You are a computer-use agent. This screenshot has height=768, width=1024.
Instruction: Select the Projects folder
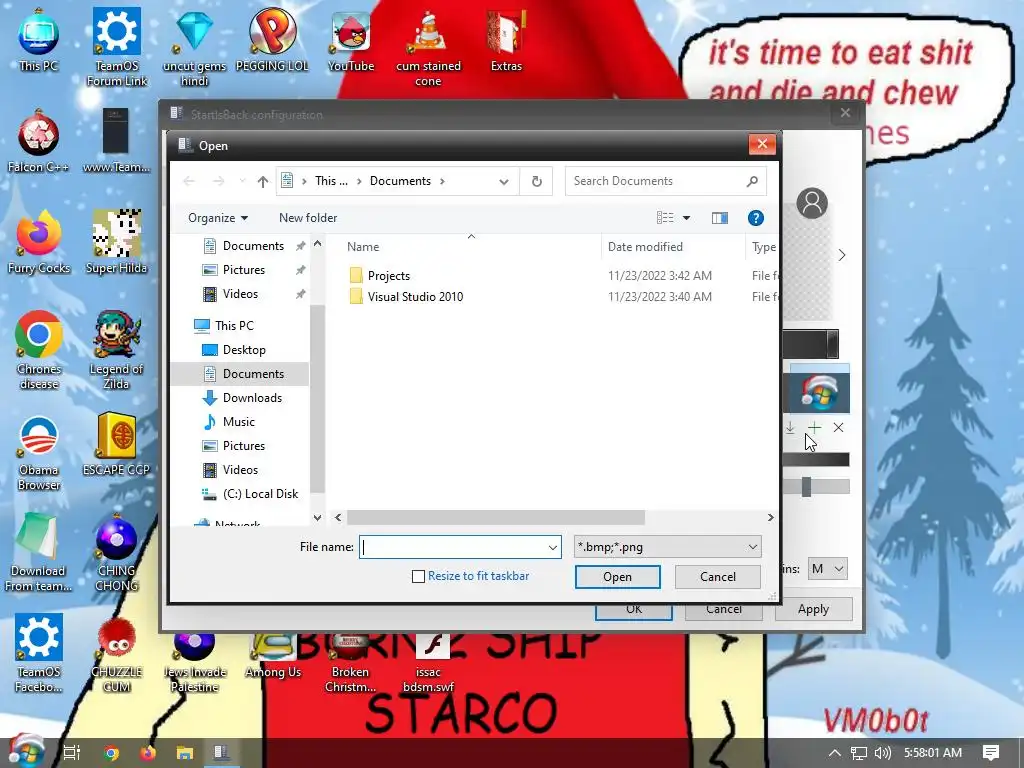tap(389, 276)
